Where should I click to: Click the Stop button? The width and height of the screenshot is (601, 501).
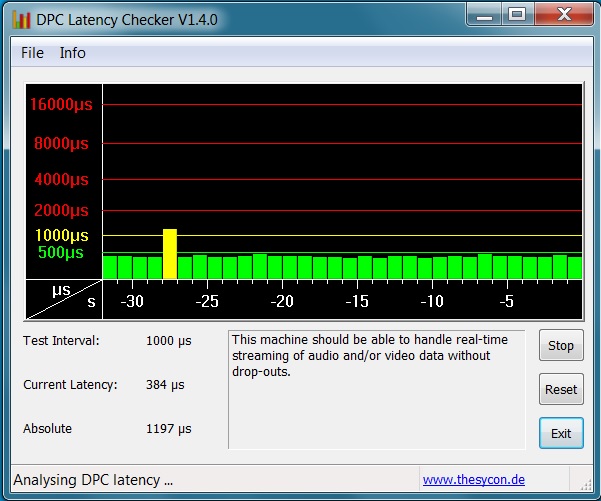click(561, 345)
